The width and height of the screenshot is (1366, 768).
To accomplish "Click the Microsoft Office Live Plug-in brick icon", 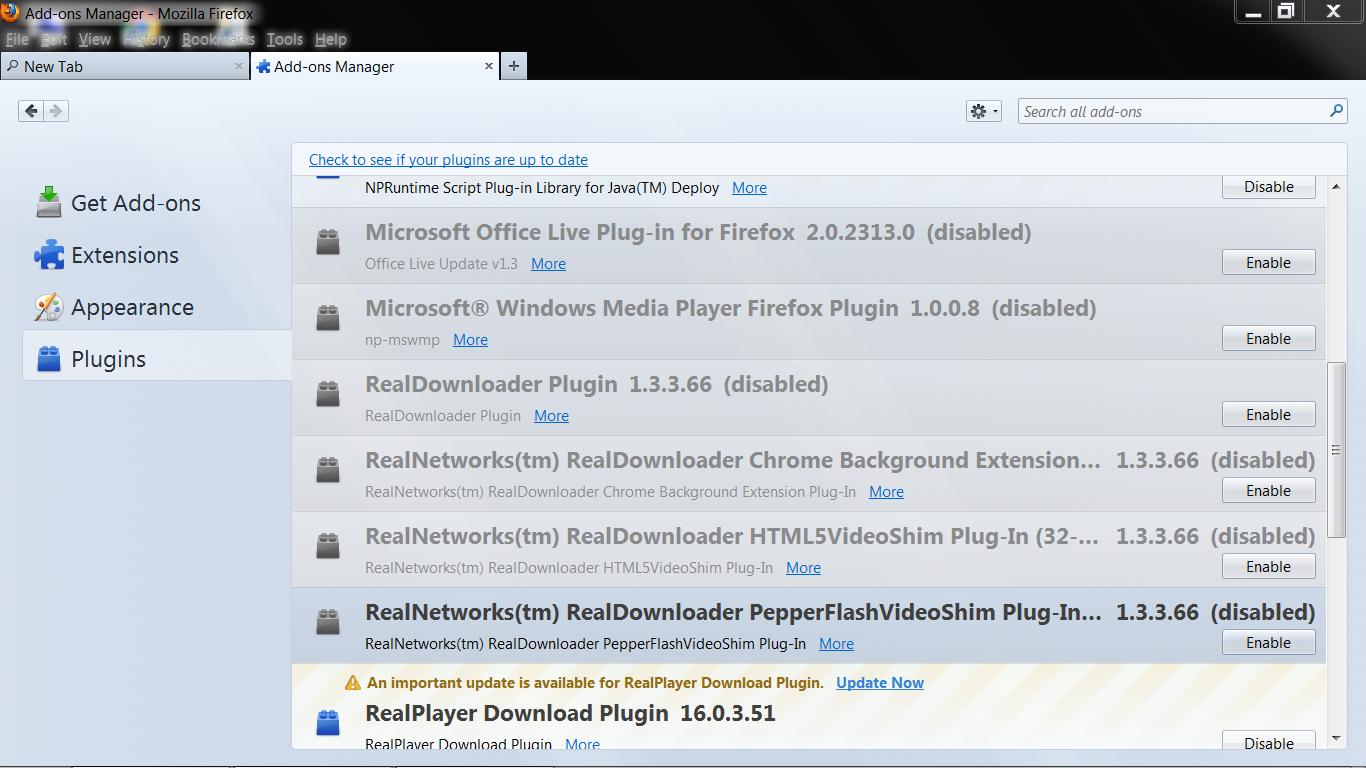I will tap(328, 241).
